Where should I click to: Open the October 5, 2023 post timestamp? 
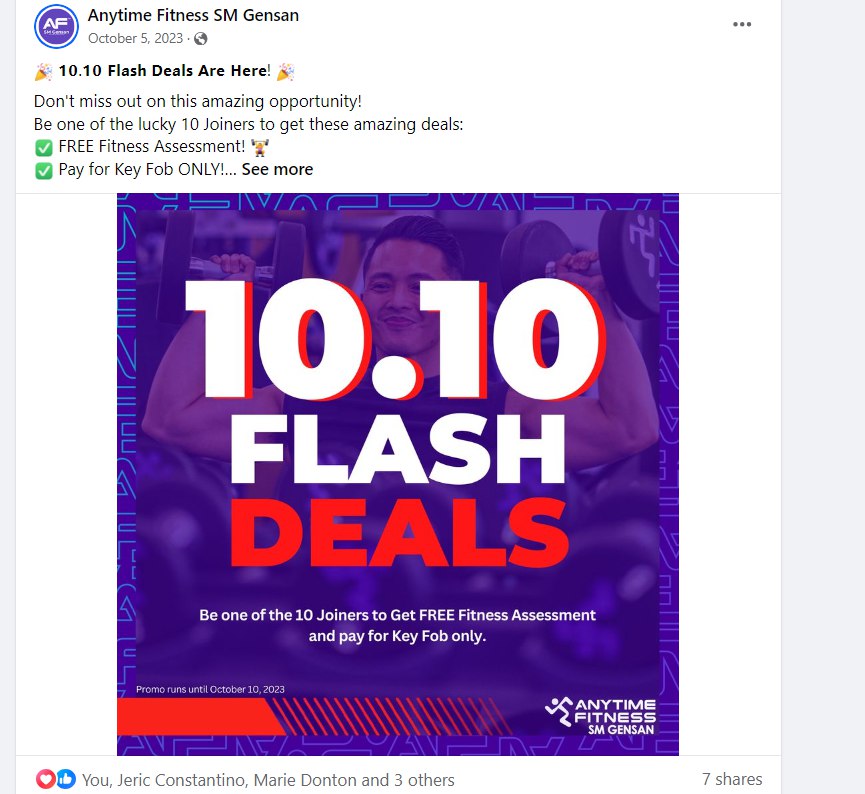[135, 39]
